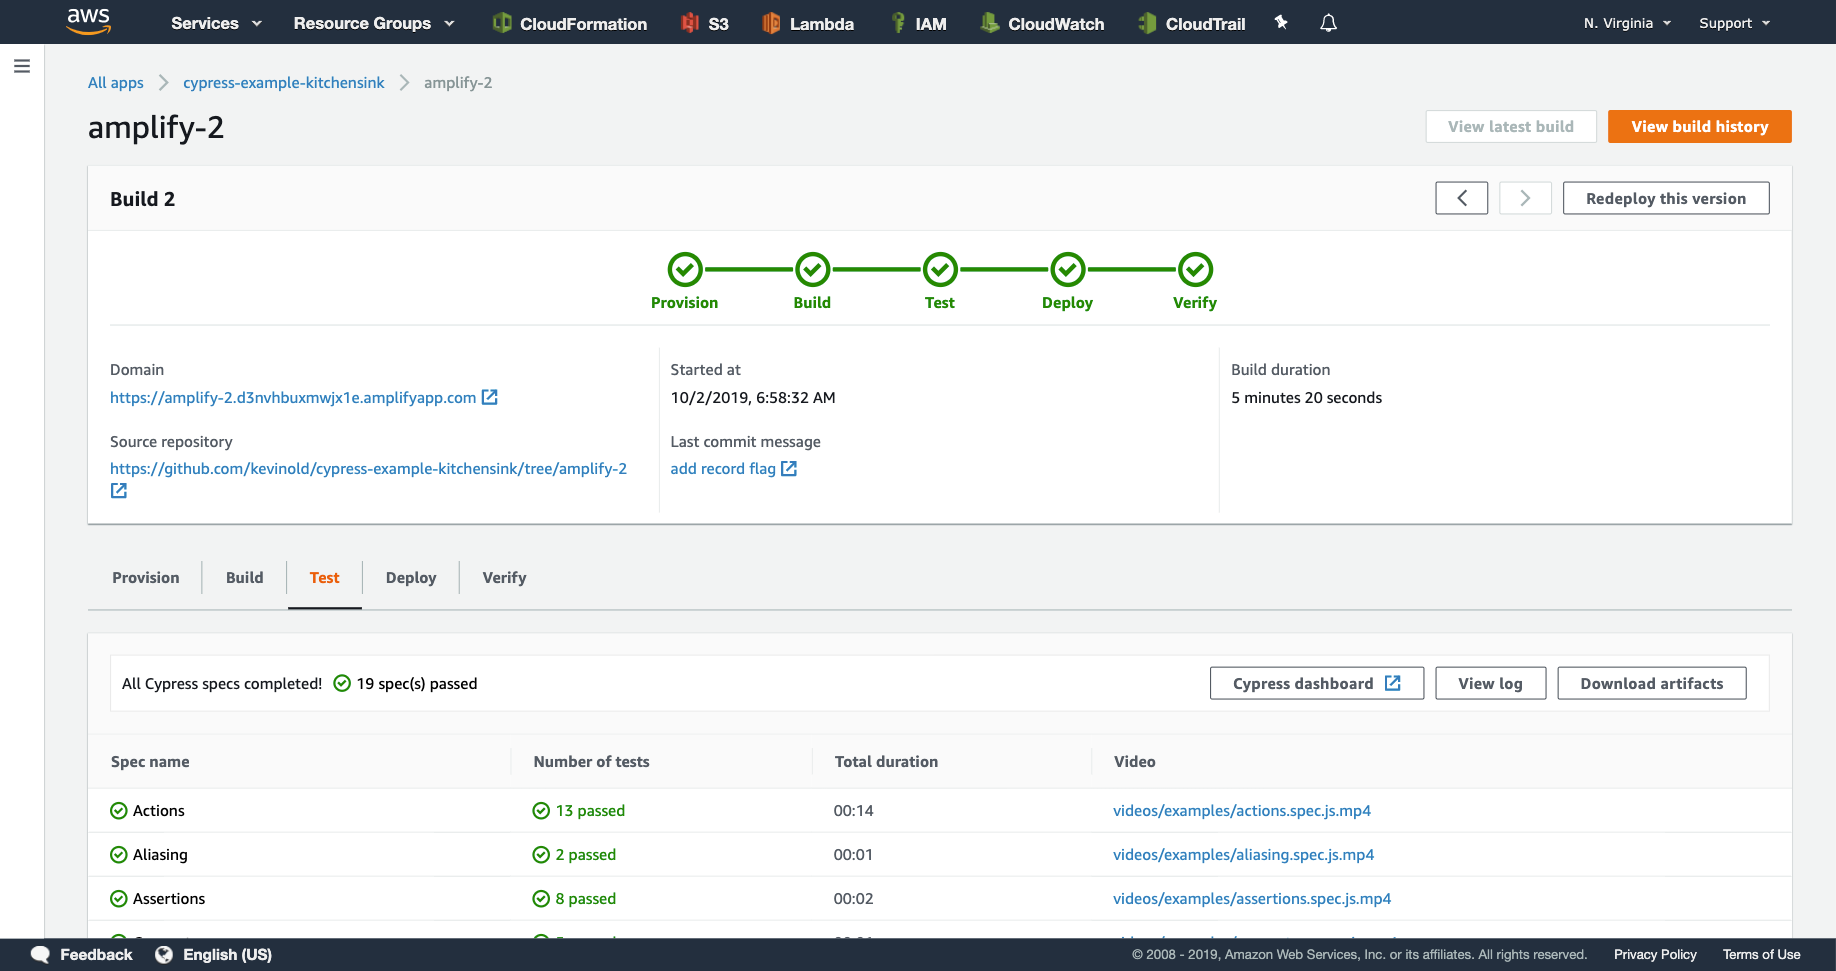
Task: Click the pin shortcuts icon
Action: pos(1281,23)
